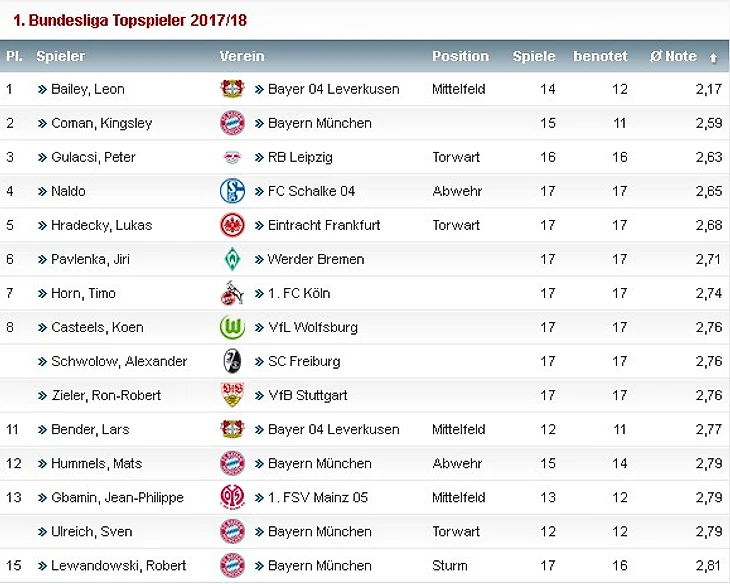Click the FC Schalke 04 crest

(x=232, y=190)
